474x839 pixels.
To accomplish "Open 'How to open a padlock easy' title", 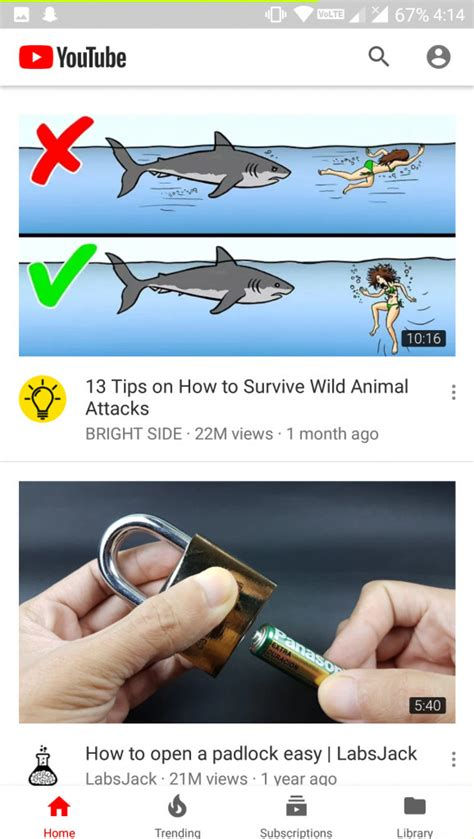I will coord(251,753).
